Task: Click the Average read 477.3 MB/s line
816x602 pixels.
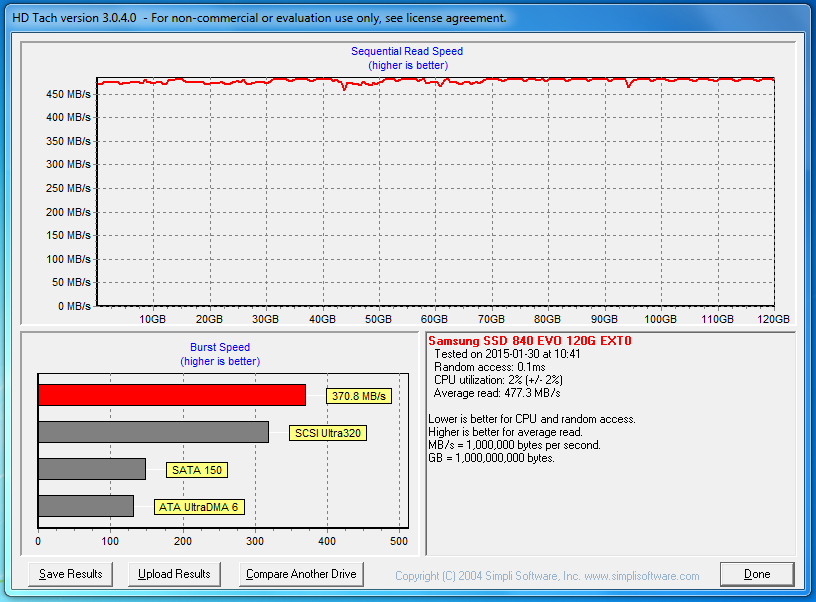Action: coord(497,393)
